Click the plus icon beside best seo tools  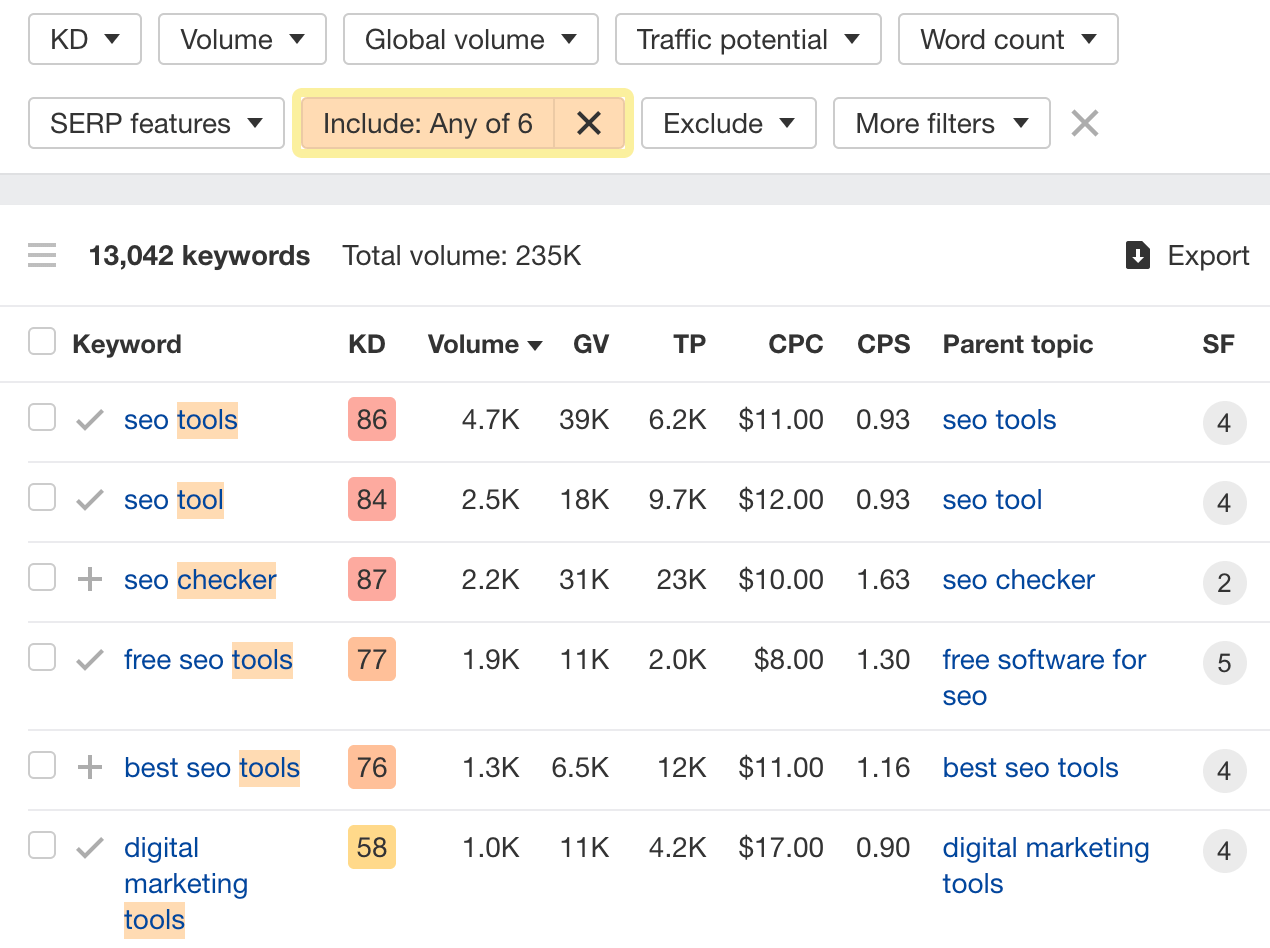(89, 765)
